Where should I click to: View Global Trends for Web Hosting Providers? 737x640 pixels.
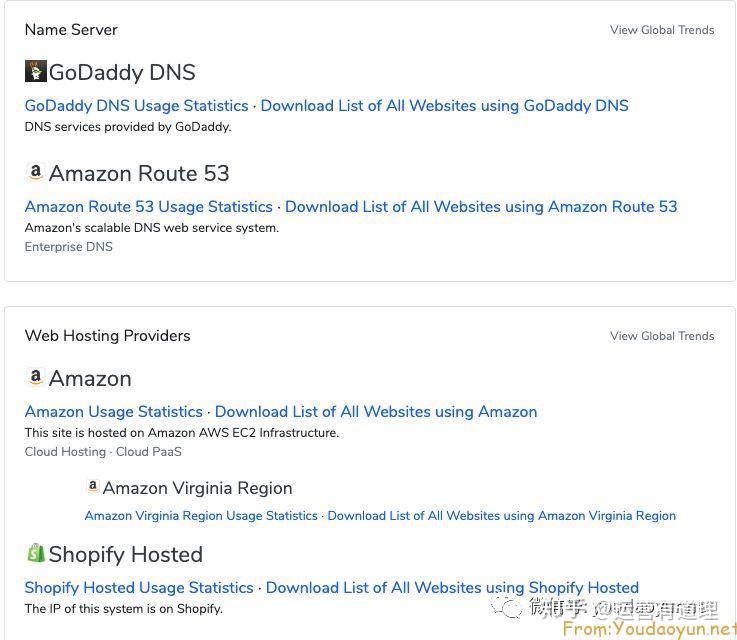tap(662, 336)
